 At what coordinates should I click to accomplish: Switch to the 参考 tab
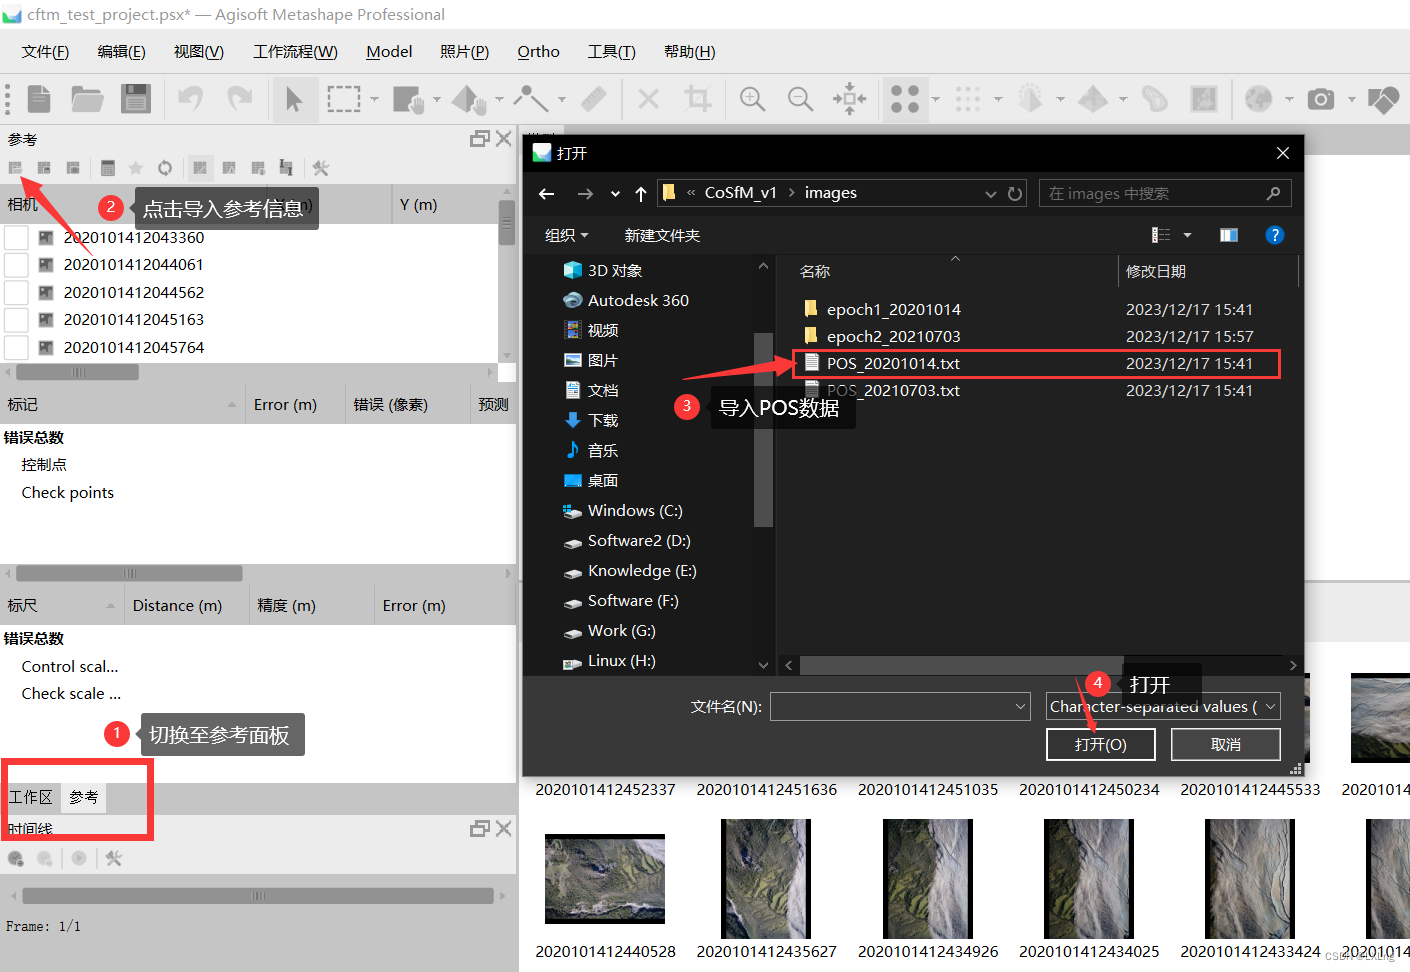[x=84, y=797]
